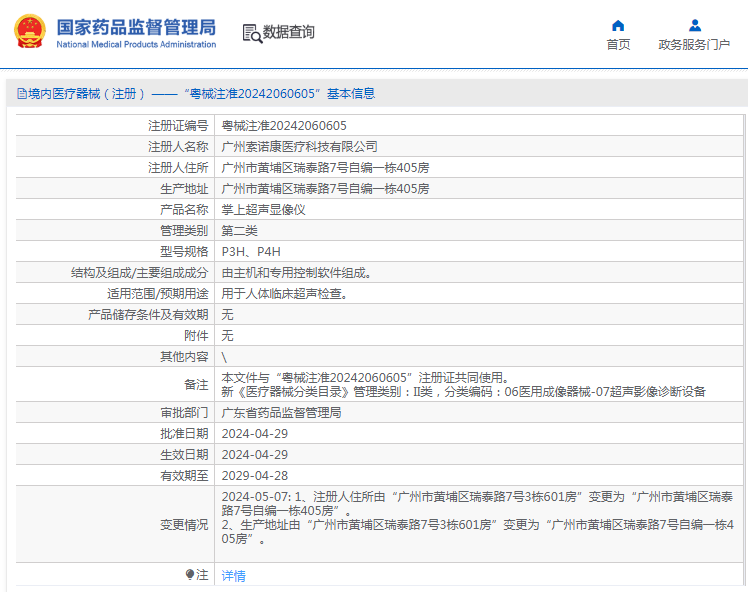The image size is (748, 592).
Task: Click the 适用范围/预期用途 label
Action: [157, 294]
